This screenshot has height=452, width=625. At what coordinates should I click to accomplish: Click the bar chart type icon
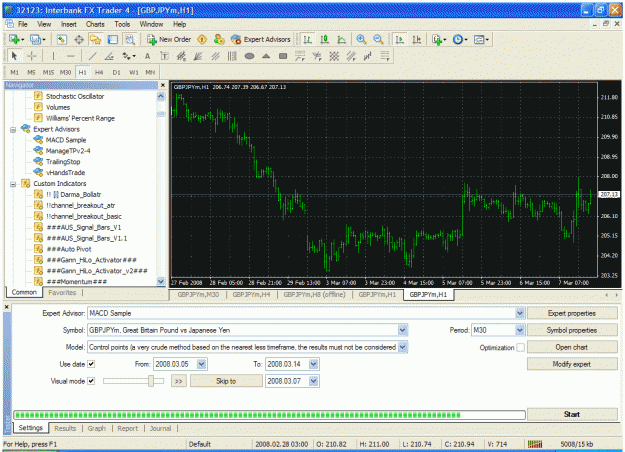coord(308,39)
